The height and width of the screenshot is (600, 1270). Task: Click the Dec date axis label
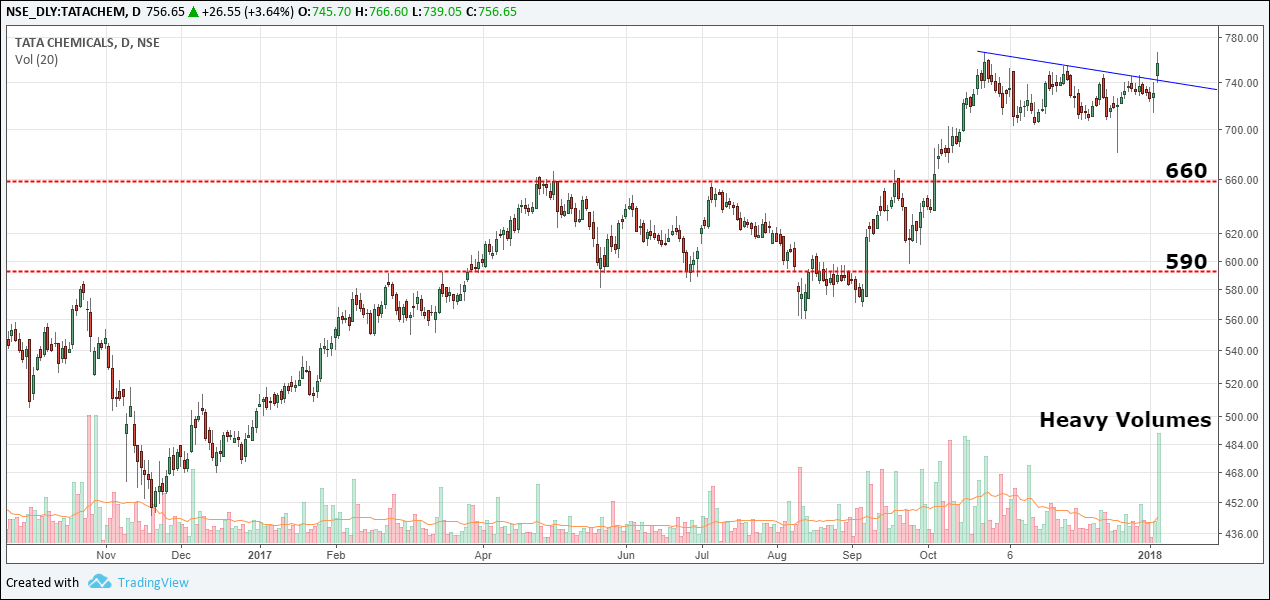(x=181, y=554)
